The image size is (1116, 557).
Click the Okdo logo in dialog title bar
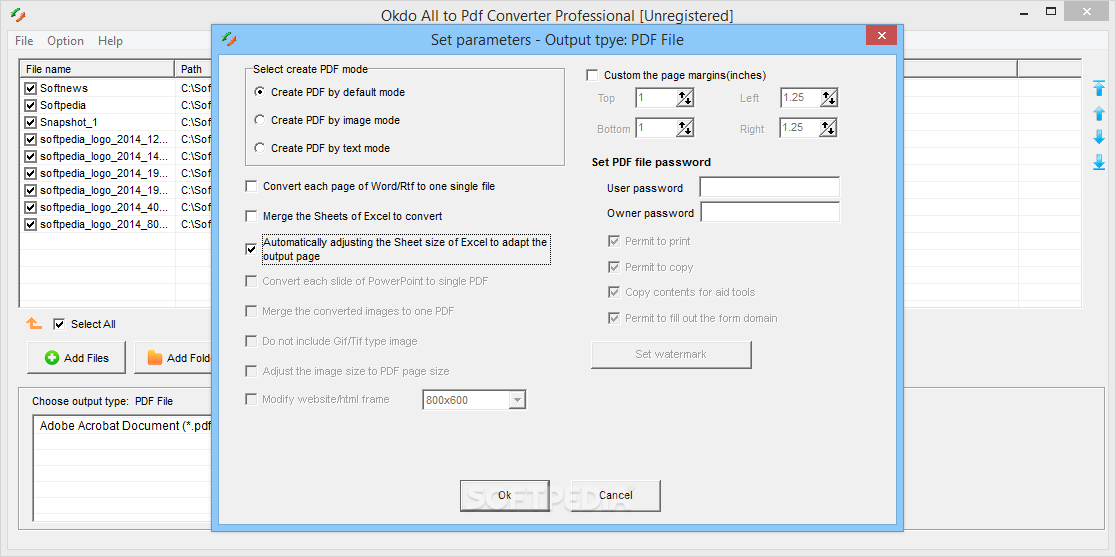tap(228, 38)
